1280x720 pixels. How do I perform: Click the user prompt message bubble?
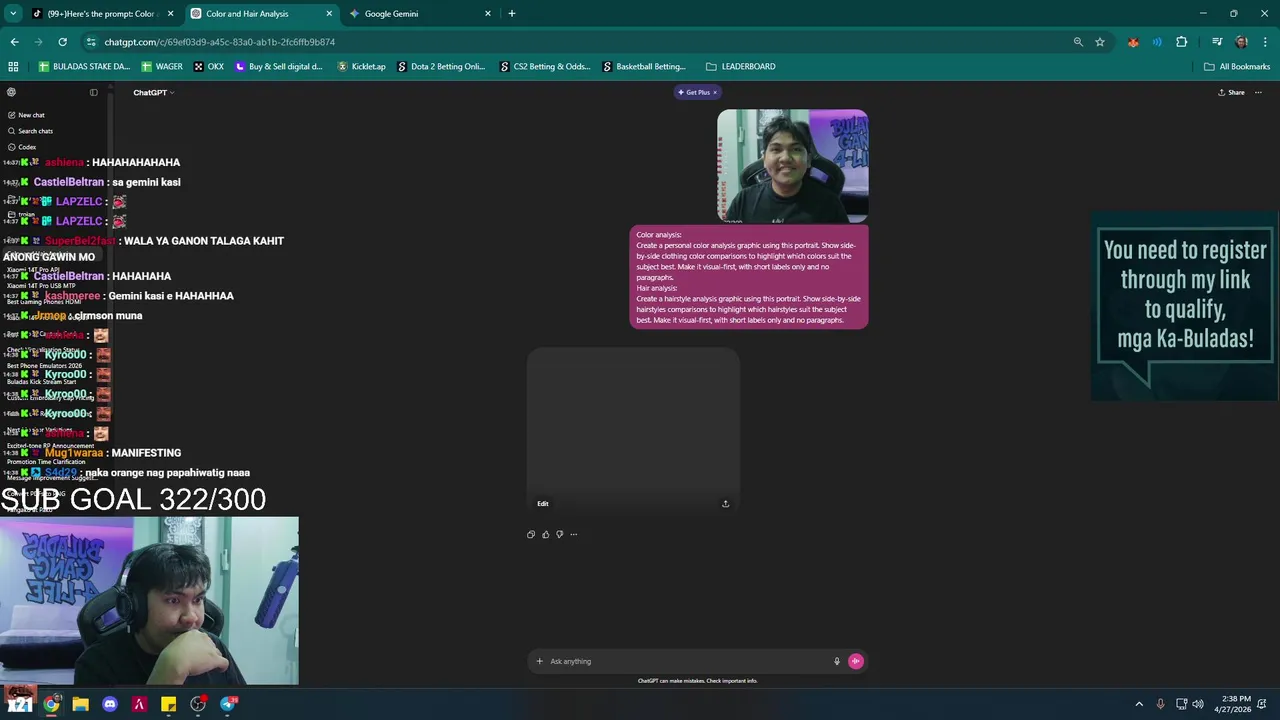pos(749,277)
